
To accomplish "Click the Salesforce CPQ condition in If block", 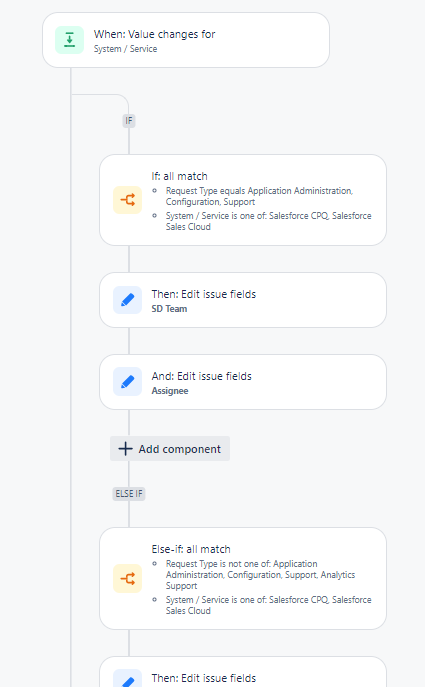I will click(268, 221).
